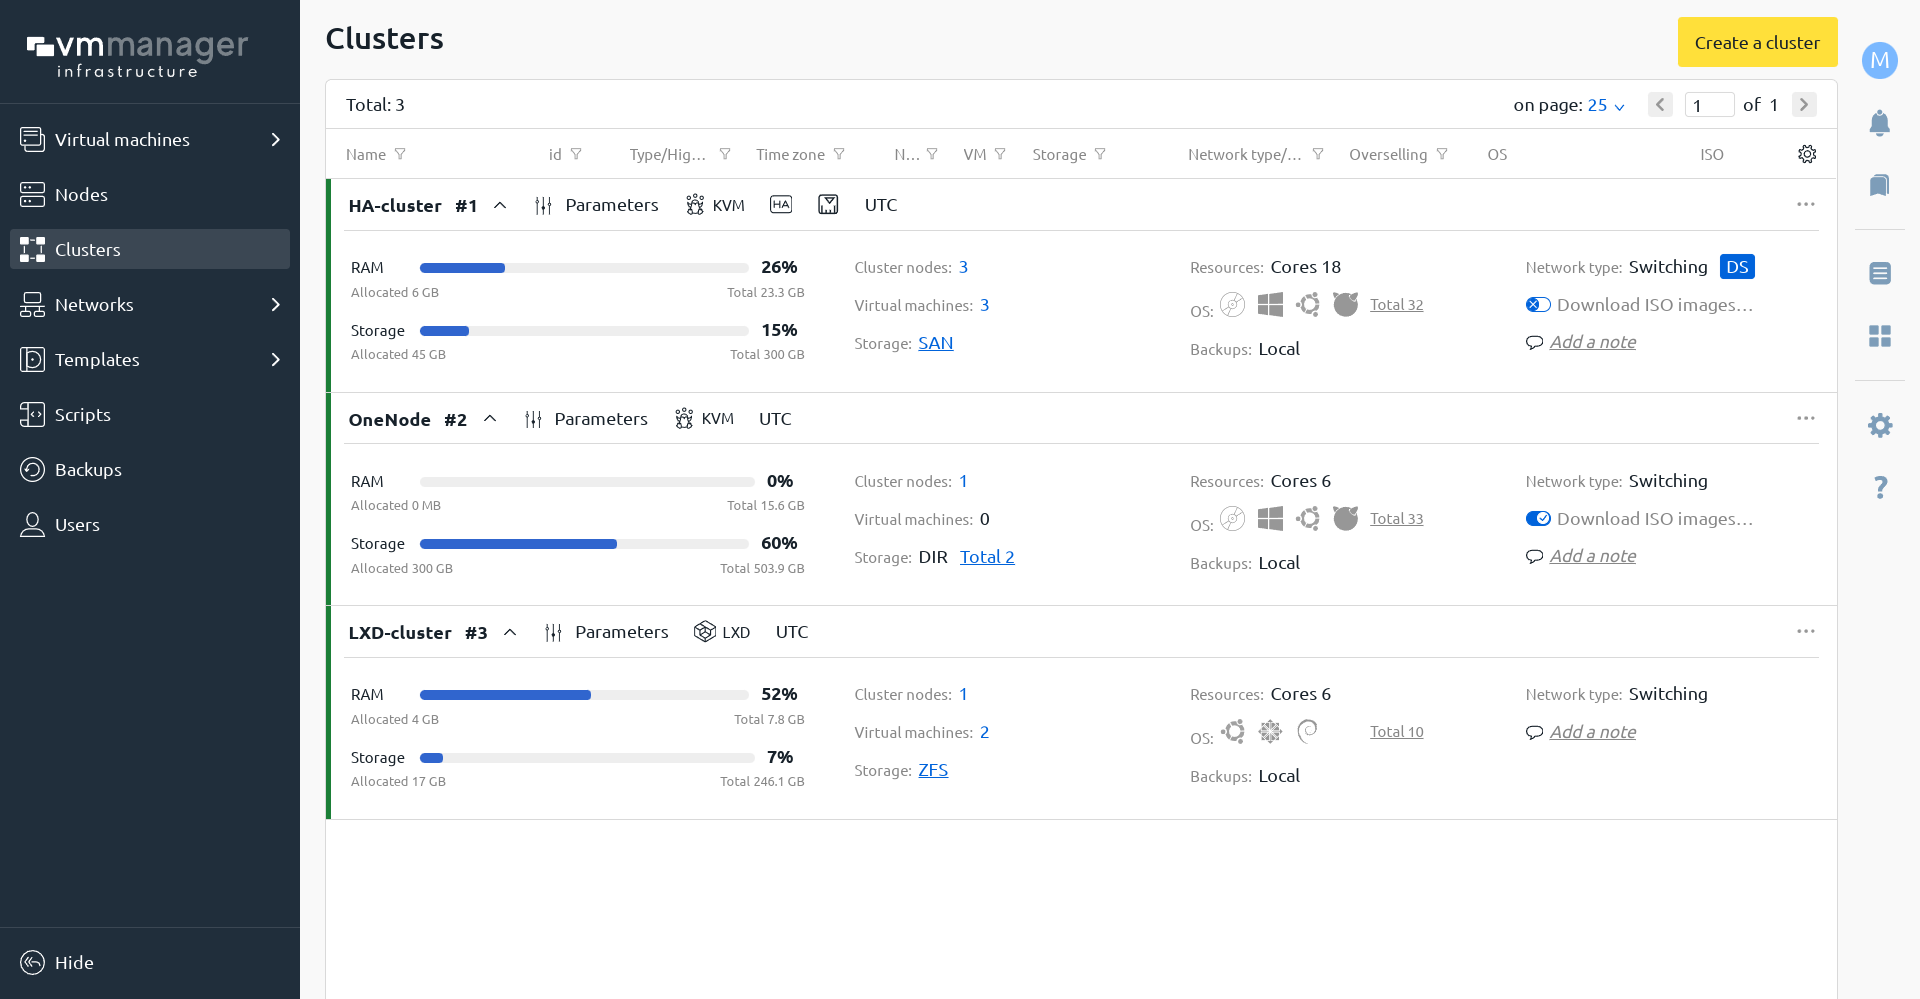Click the help question mark icon
1920x999 pixels.
pyautogui.click(x=1879, y=487)
